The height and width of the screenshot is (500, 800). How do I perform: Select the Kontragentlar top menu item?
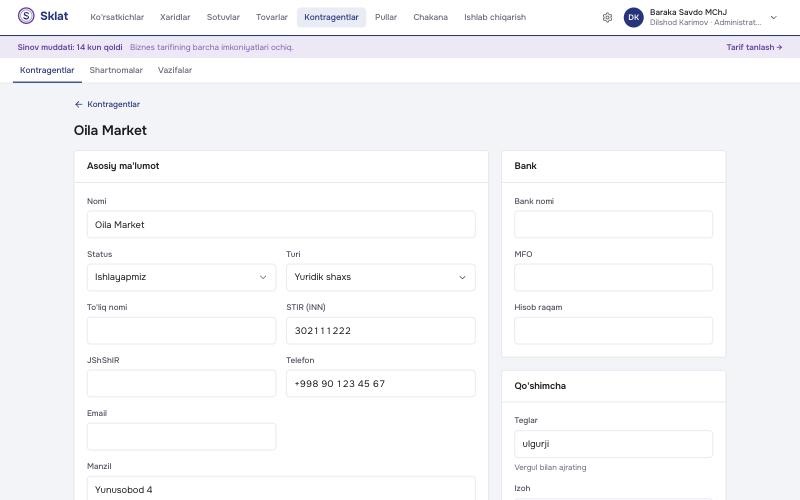pos(331,17)
